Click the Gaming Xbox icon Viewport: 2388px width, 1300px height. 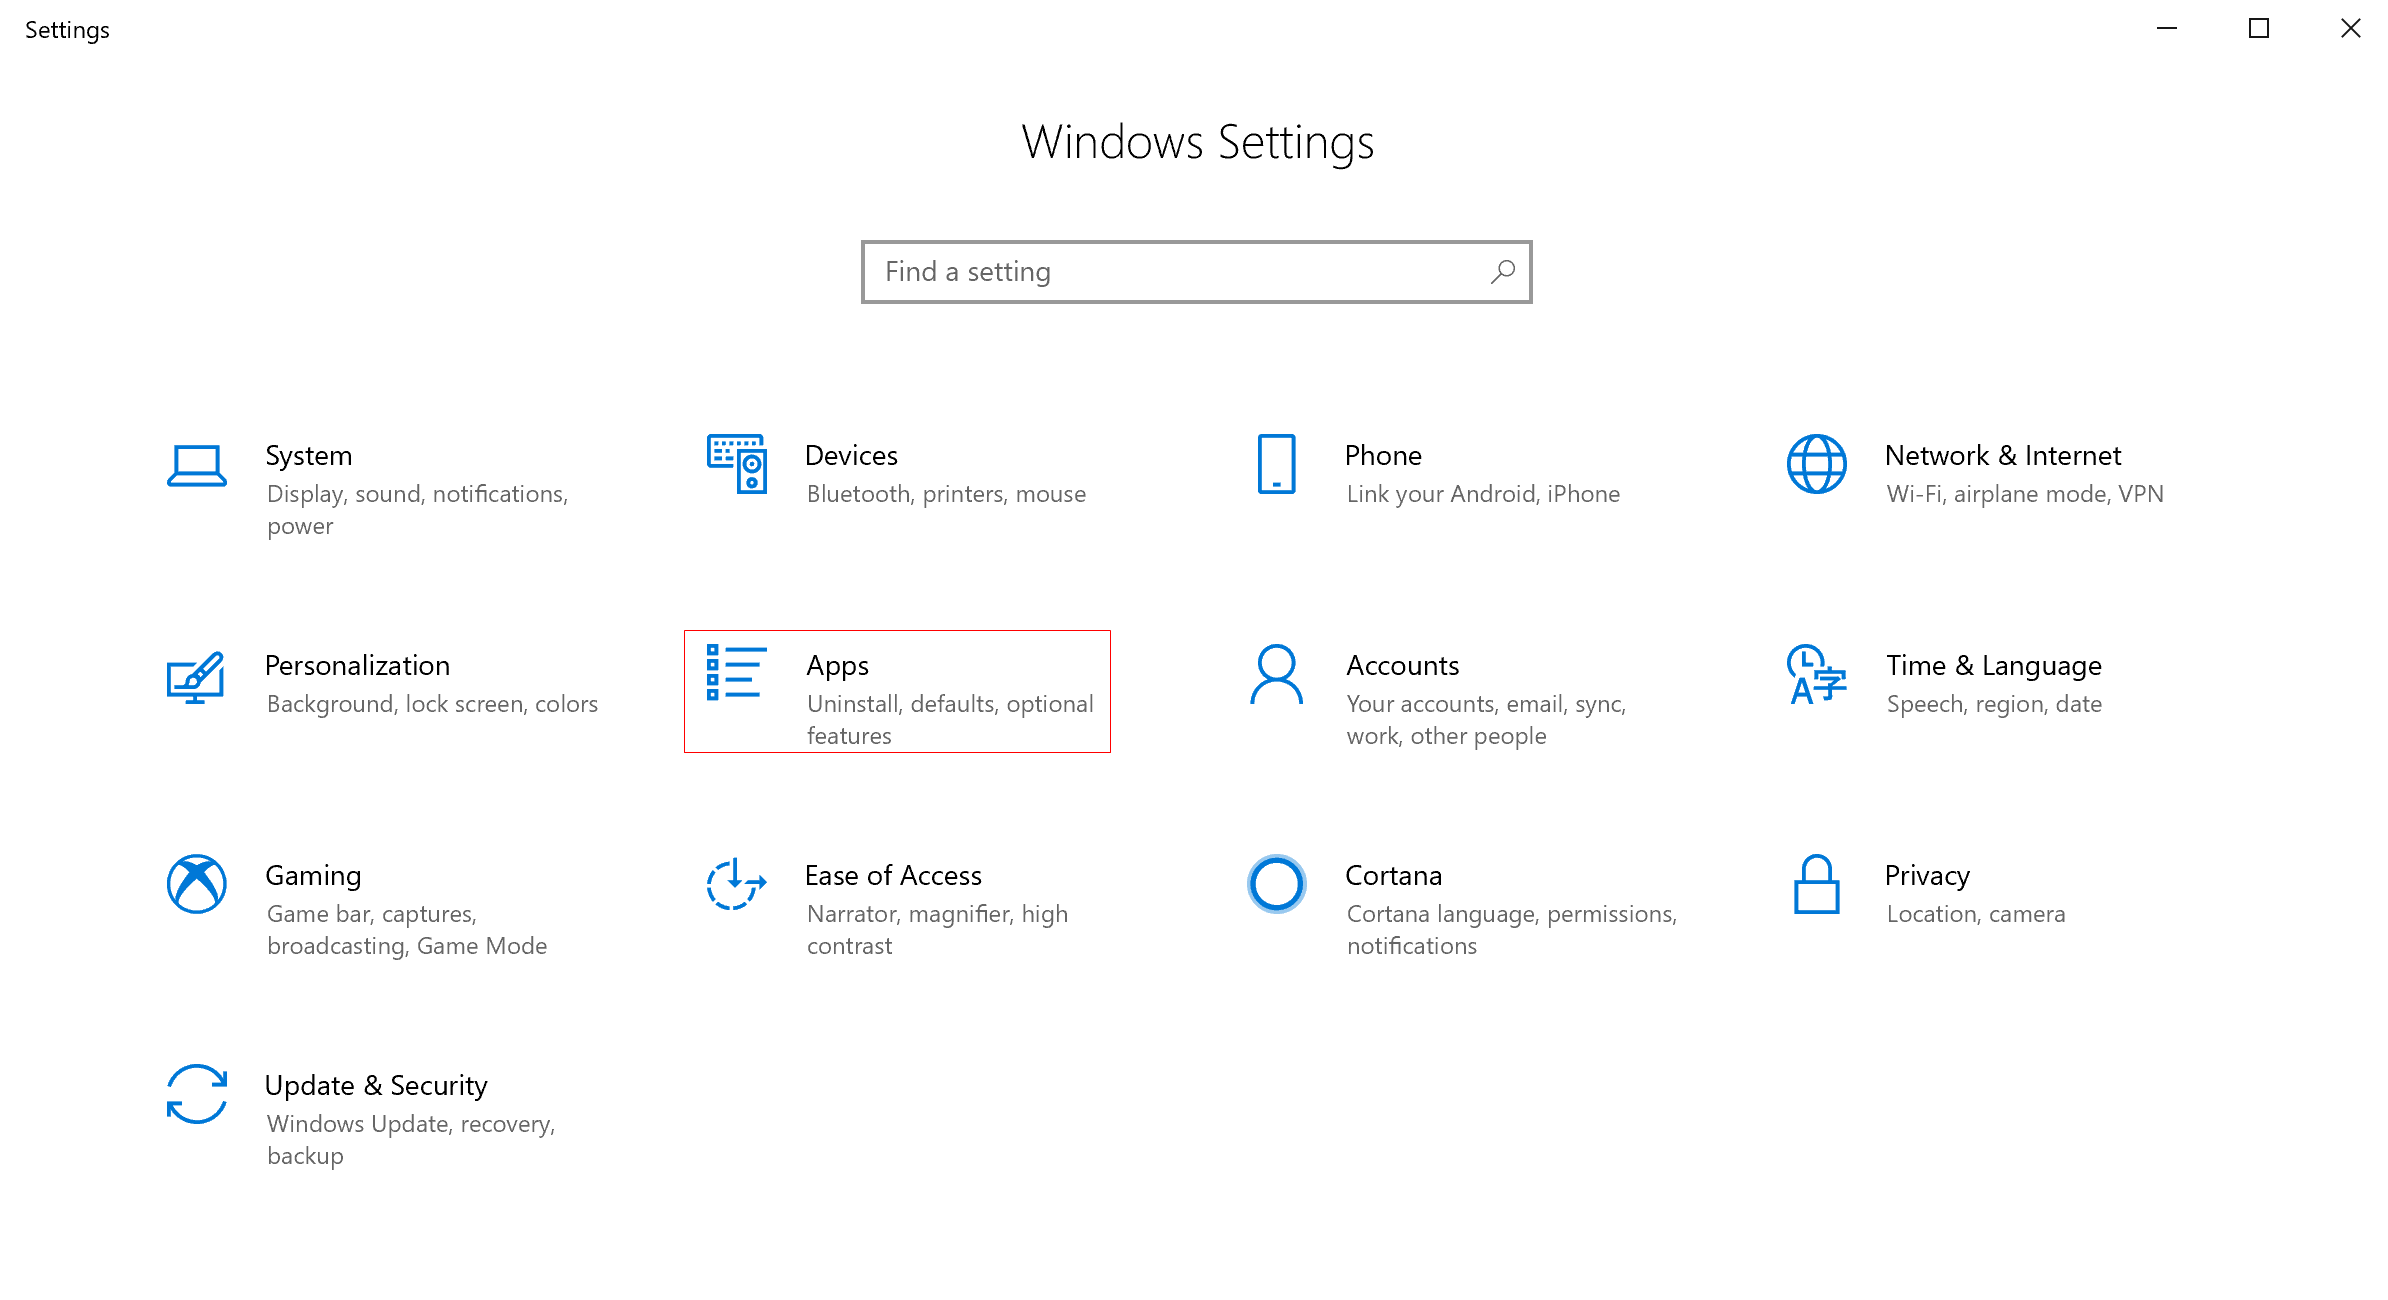[x=196, y=884]
